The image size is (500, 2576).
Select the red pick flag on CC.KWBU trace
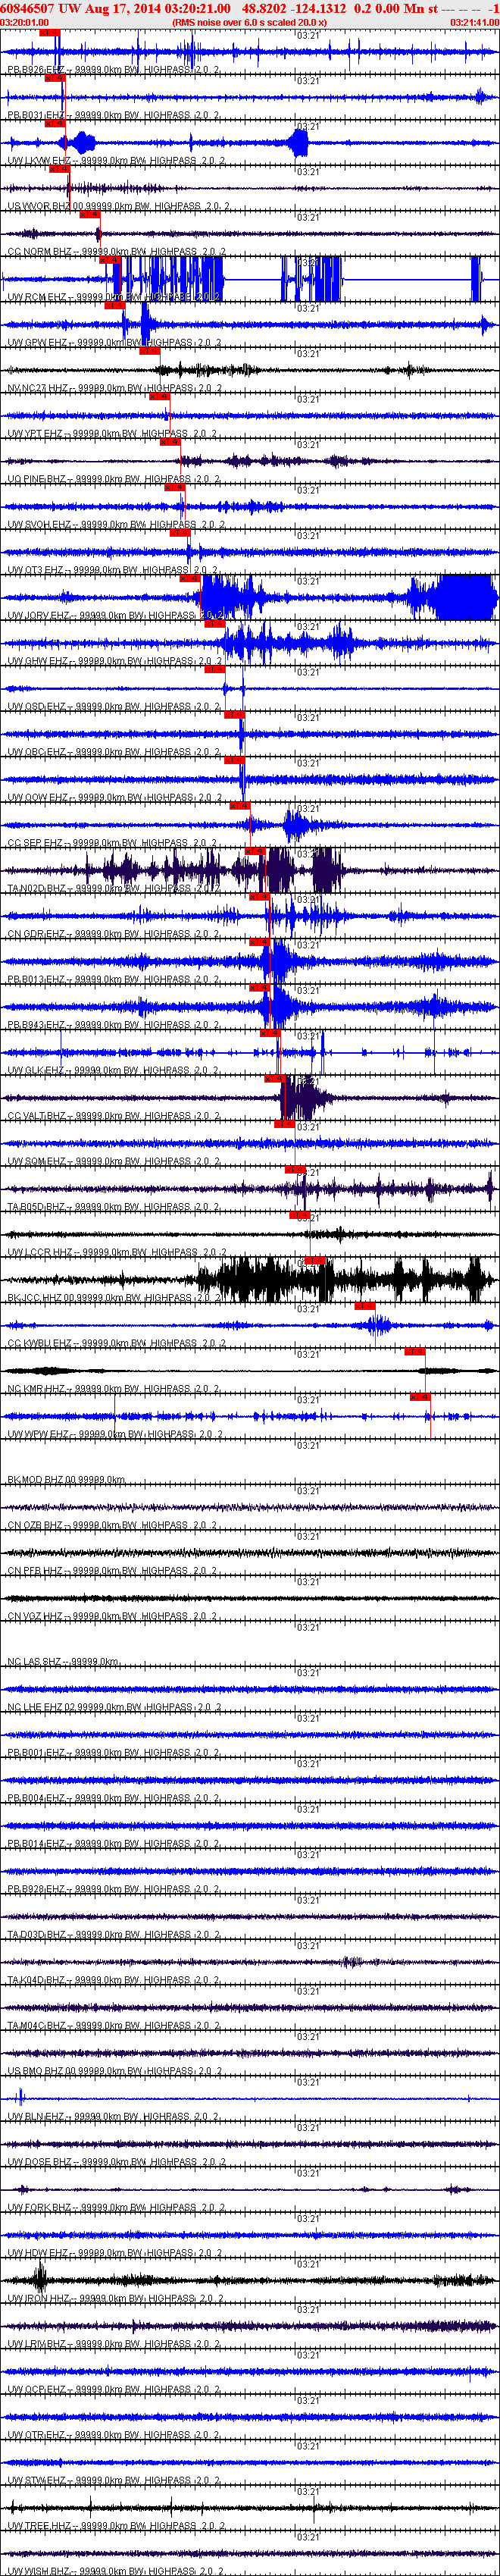(x=364, y=1306)
